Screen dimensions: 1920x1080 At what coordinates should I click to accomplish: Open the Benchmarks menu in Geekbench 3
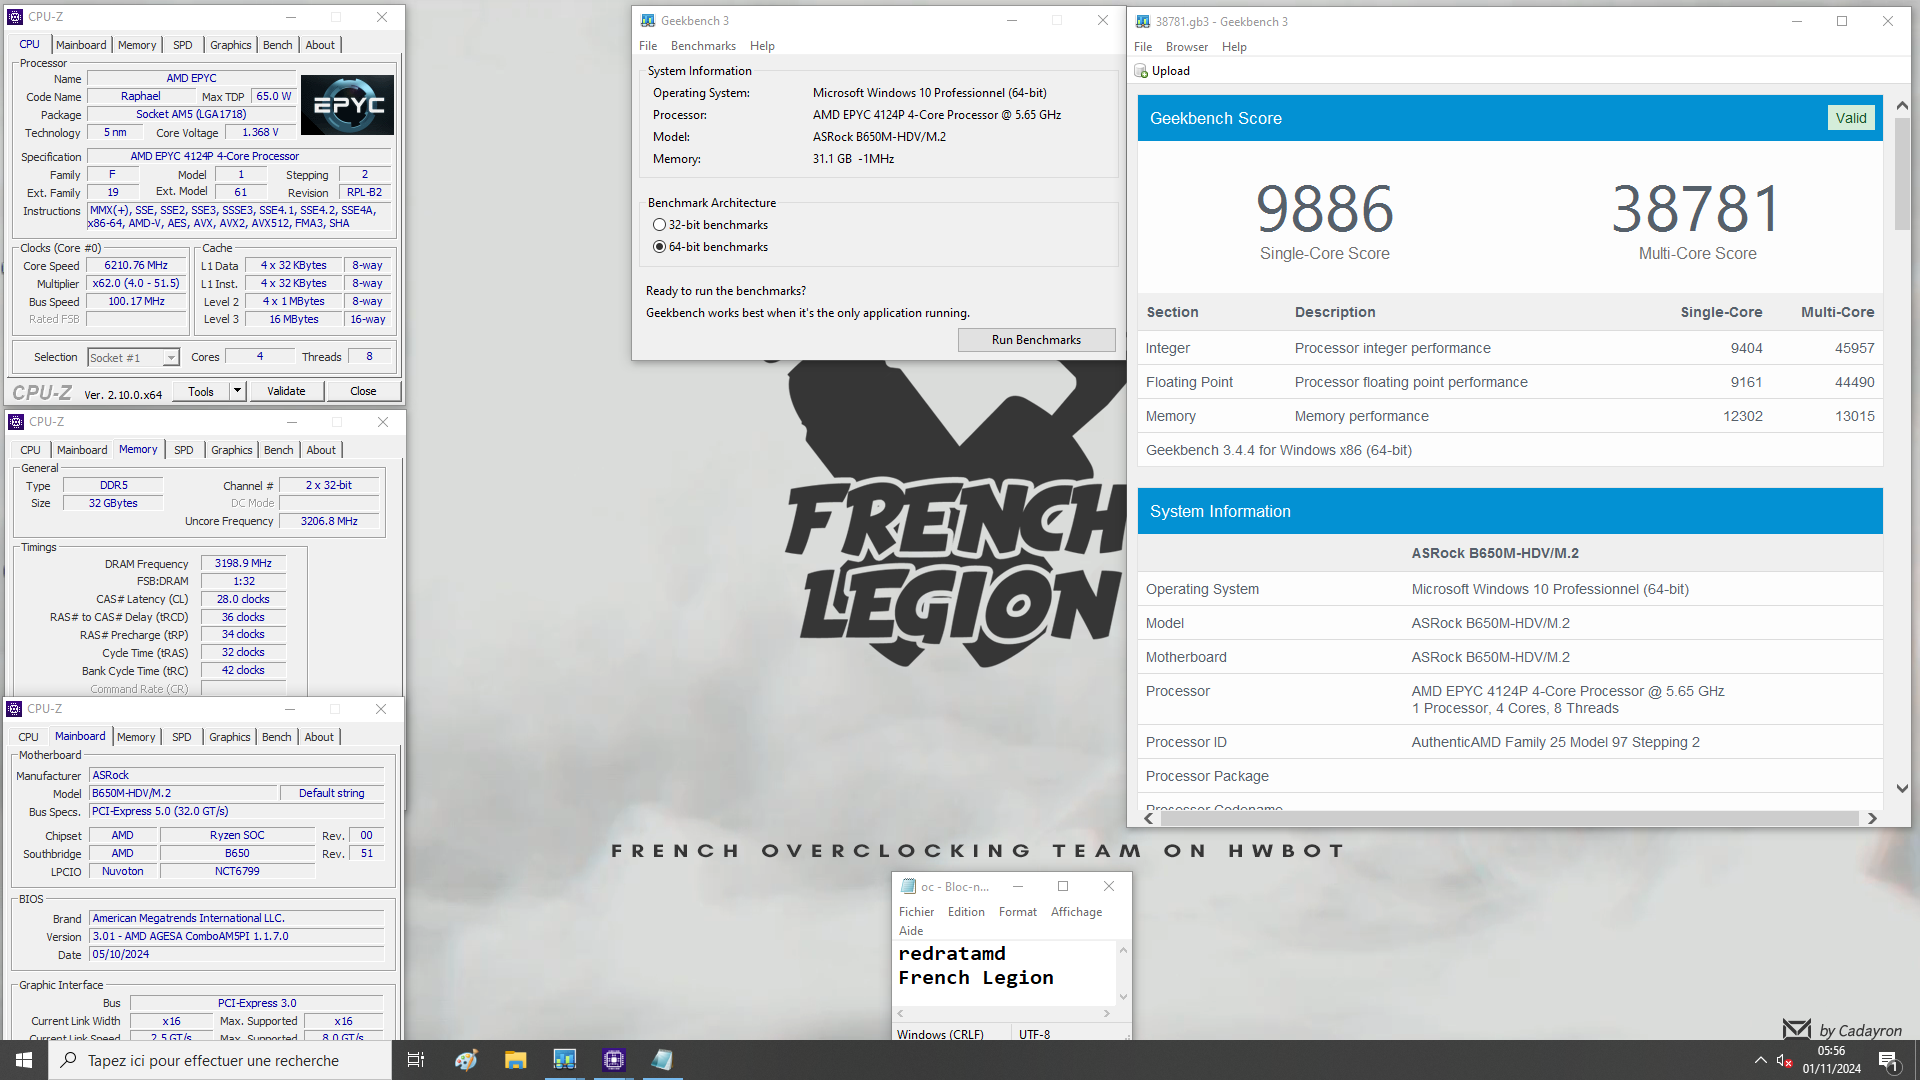tap(703, 46)
